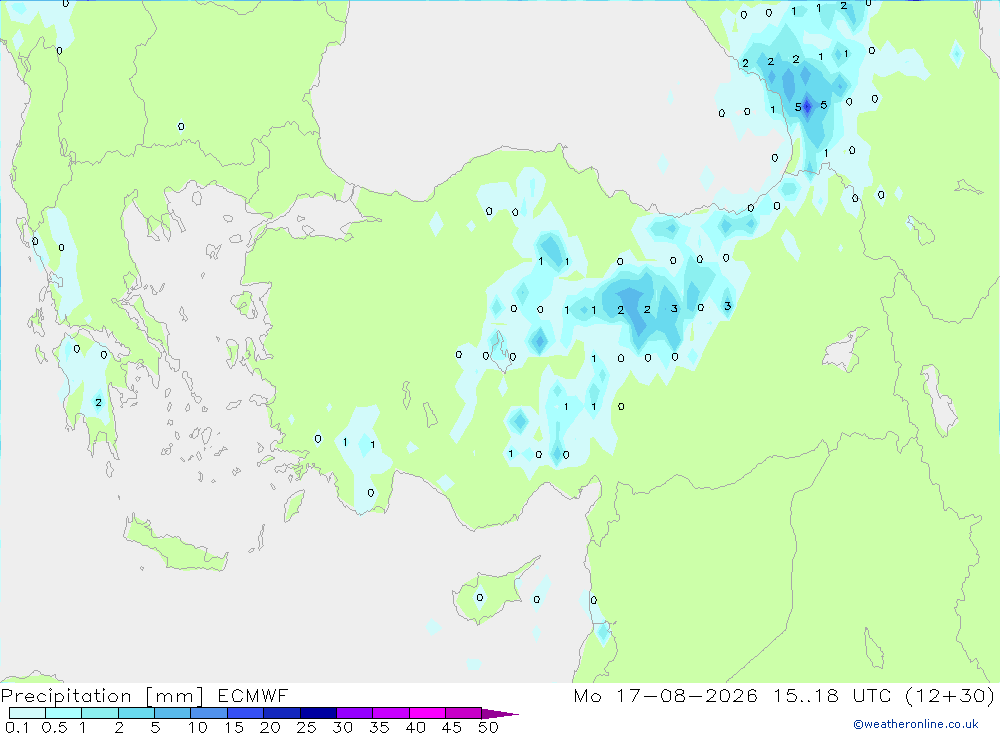Click the "0" value inside Cyprus island
1000x733 pixels.
480,598
